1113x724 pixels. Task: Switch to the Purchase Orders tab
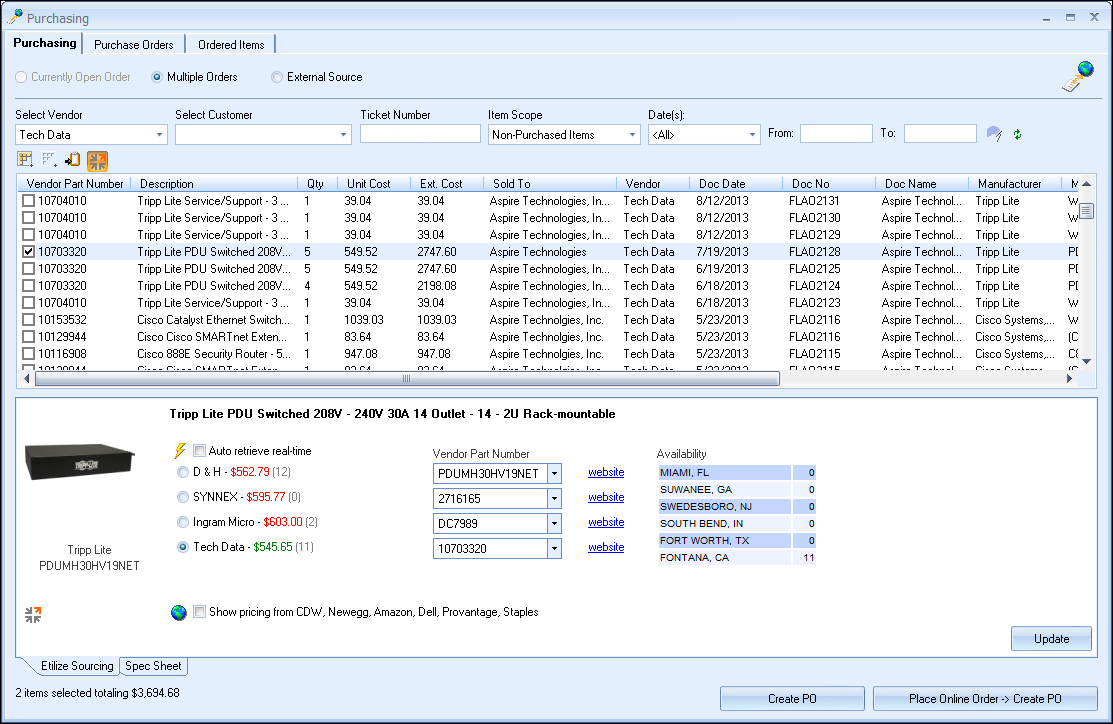click(133, 45)
